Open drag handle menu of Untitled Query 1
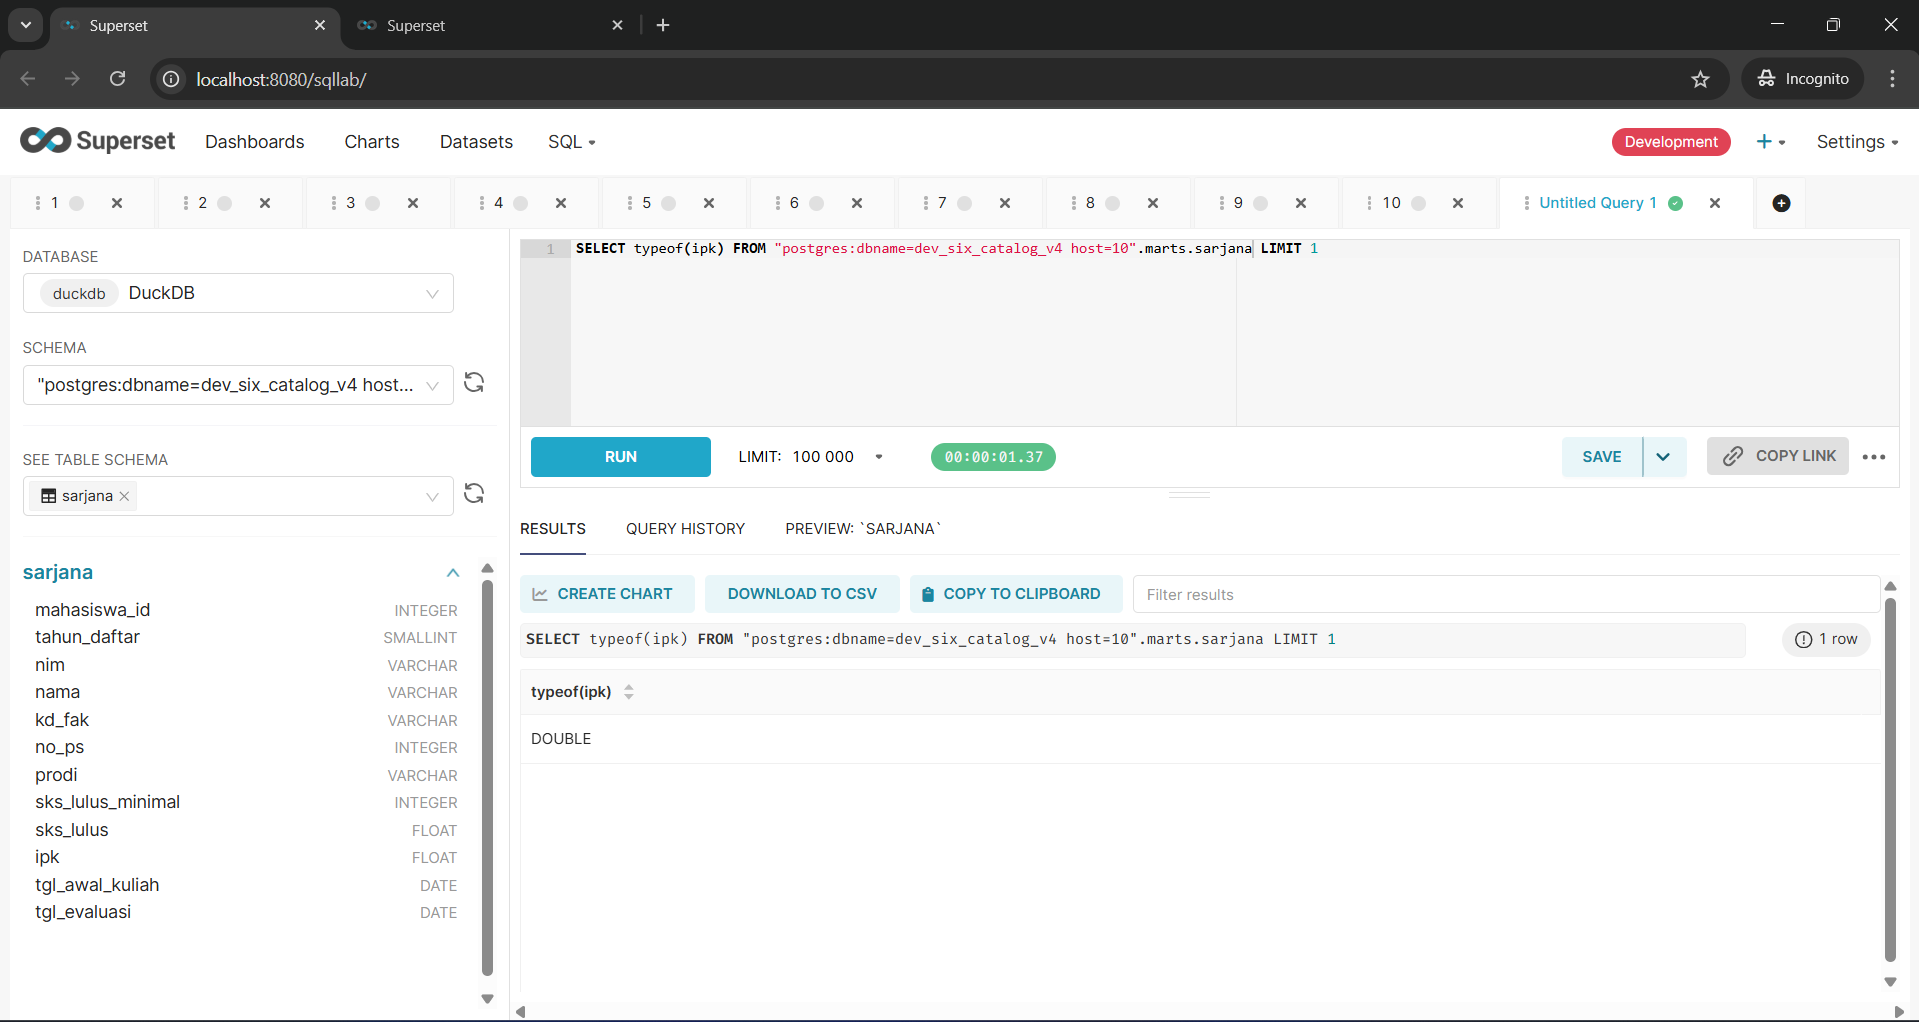Viewport: 1919px width, 1022px height. coord(1526,203)
